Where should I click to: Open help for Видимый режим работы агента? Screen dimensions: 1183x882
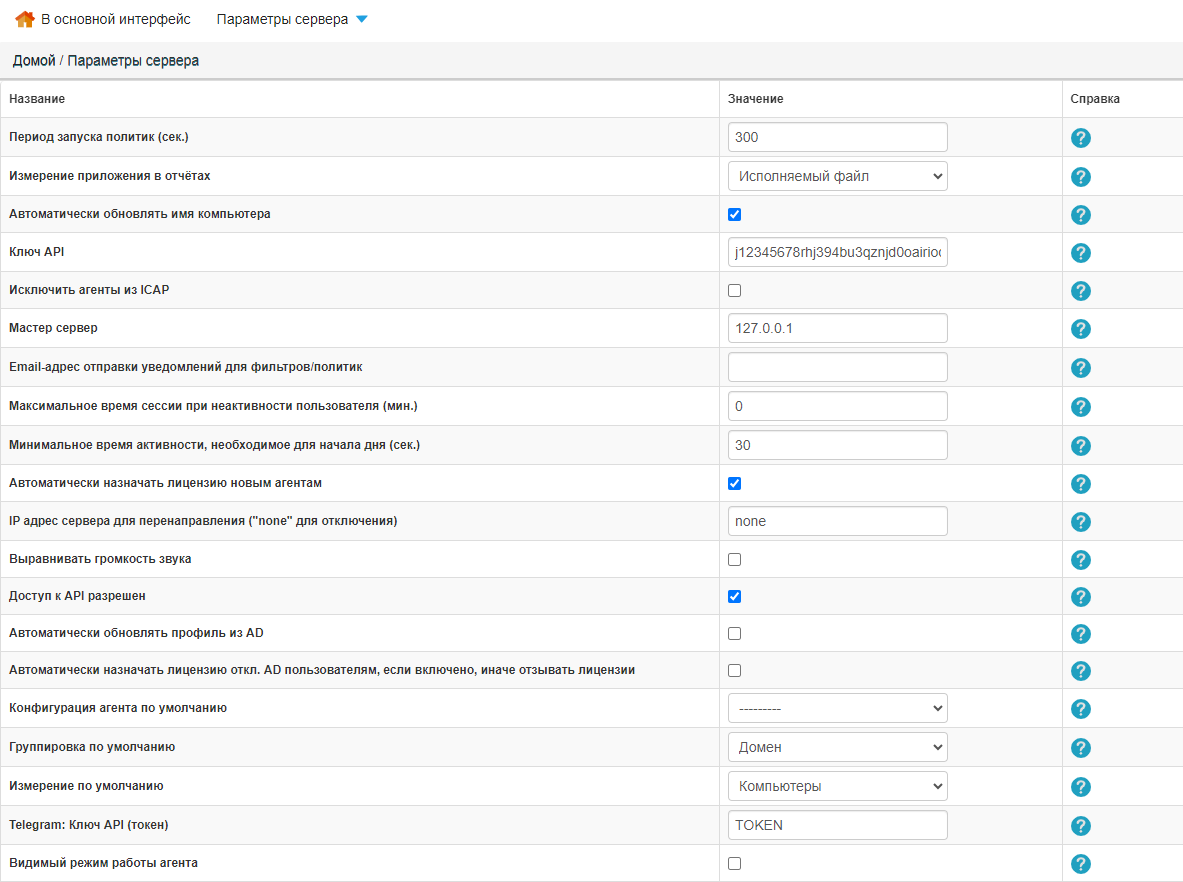point(1080,863)
